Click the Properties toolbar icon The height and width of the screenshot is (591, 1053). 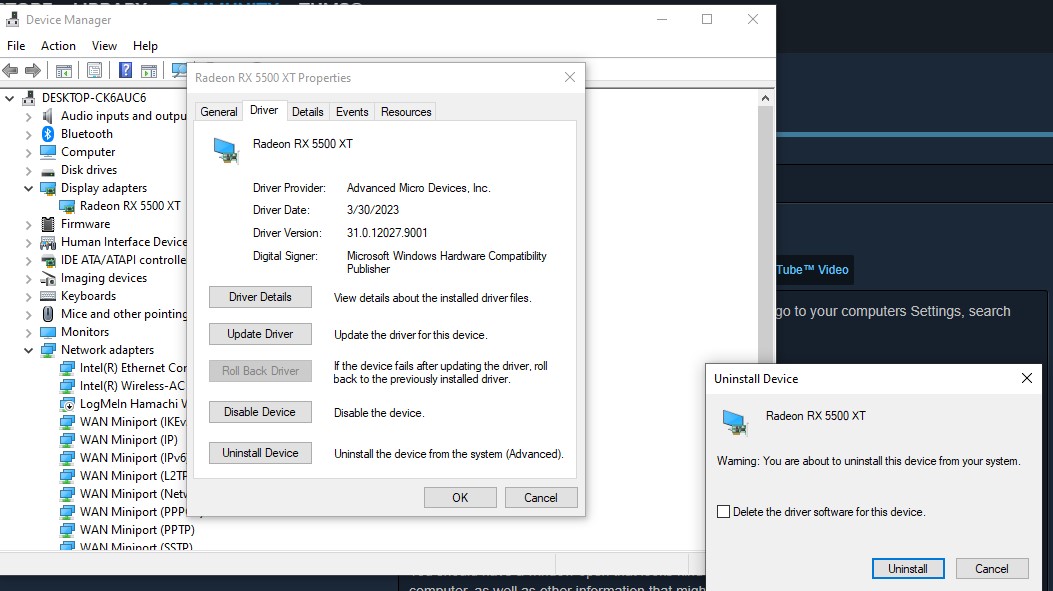point(95,70)
